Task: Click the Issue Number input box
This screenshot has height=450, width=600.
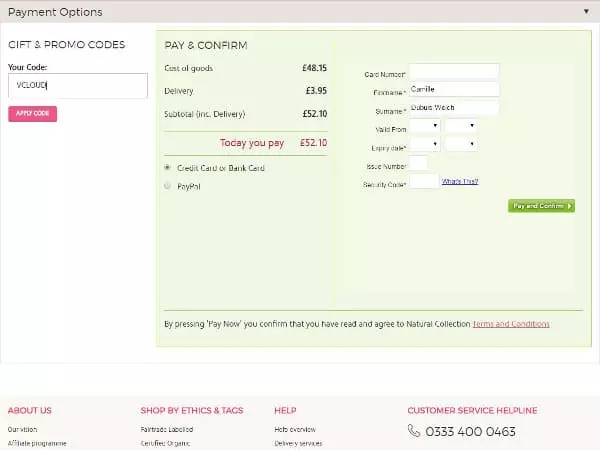Action: pos(418,163)
